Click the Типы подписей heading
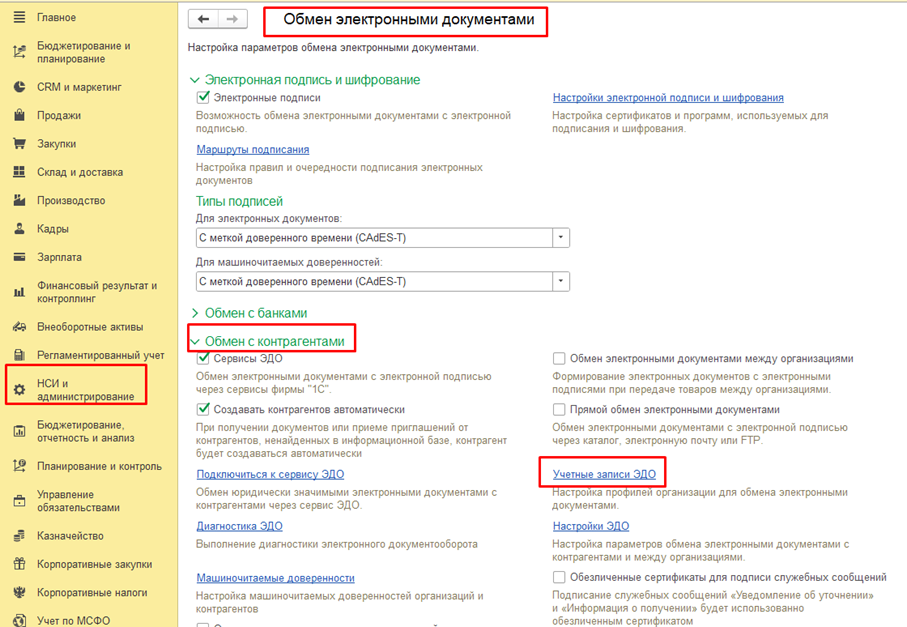This screenshot has height=627, width=907. (x=239, y=201)
